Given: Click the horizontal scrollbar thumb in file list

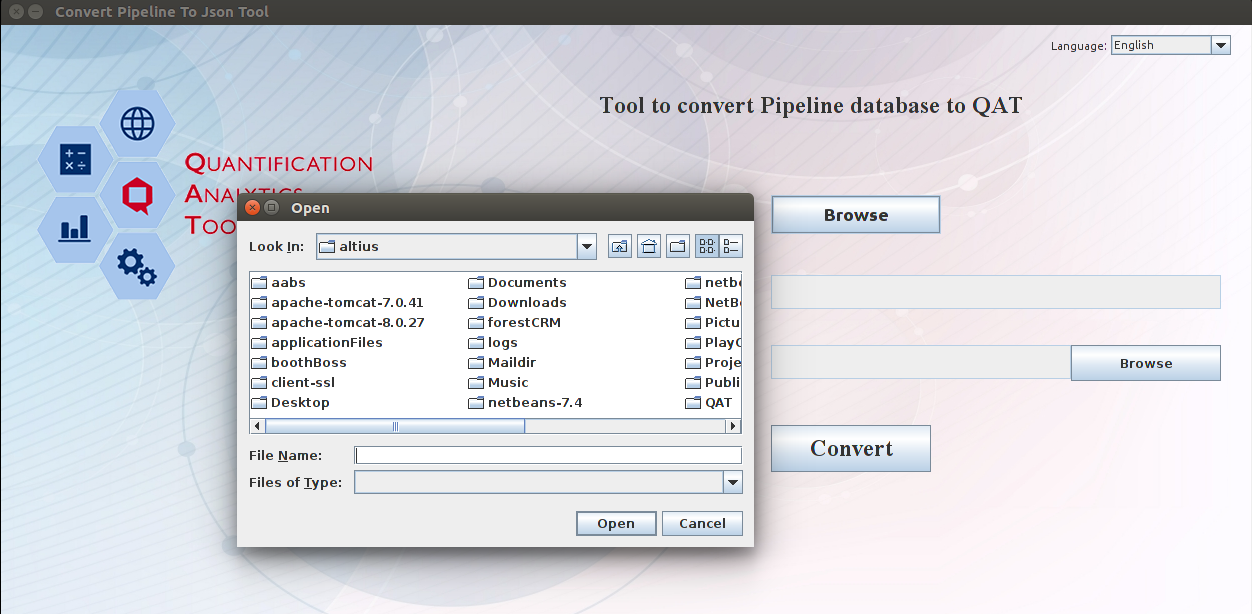Looking at the screenshot, I should tap(394, 426).
